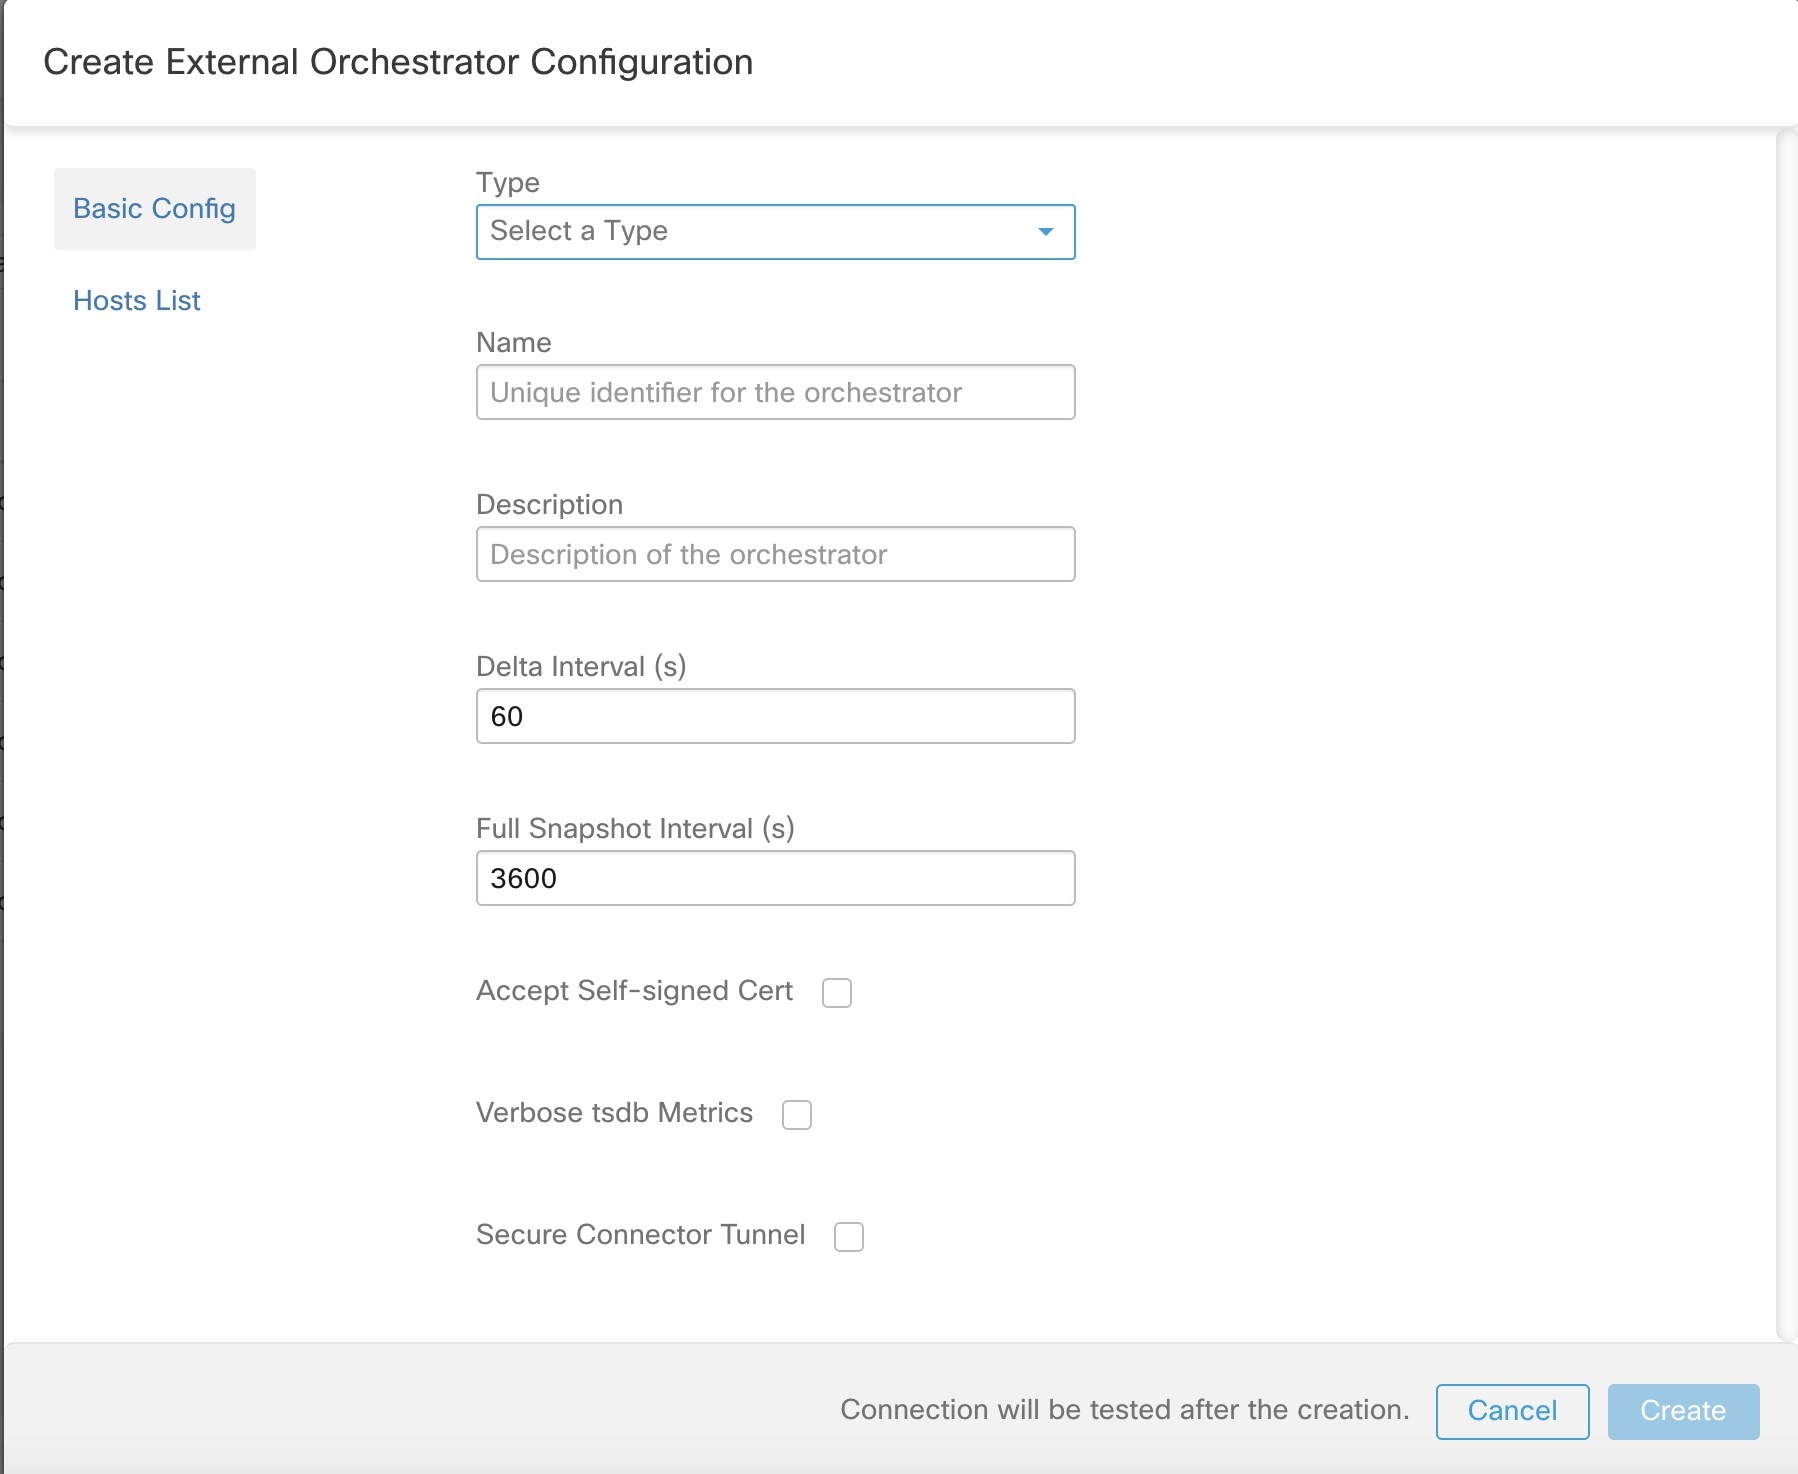The width and height of the screenshot is (1798, 1474).
Task: Switch to the Hosts List section
Action: [x=136, y=300]
